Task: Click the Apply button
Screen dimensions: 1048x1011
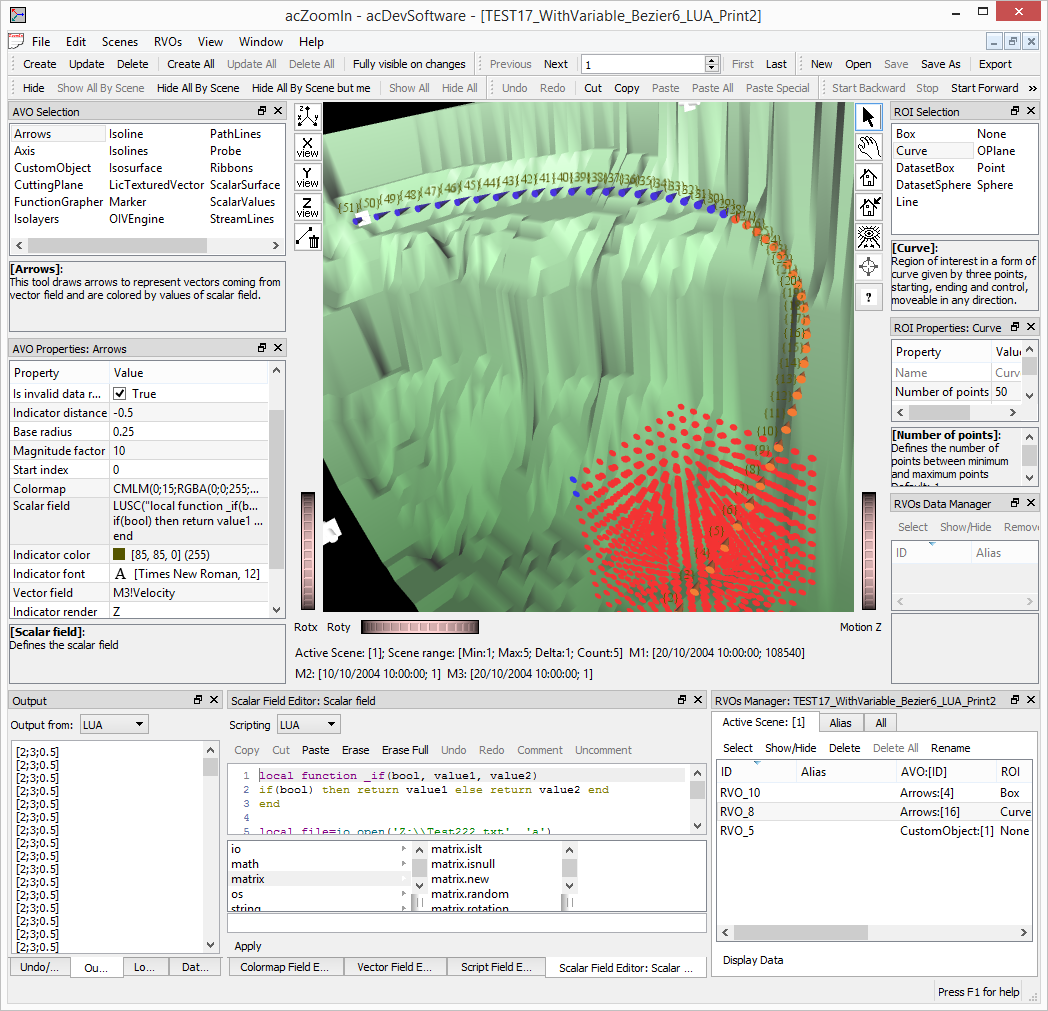Action: click(x=248, y=946)
